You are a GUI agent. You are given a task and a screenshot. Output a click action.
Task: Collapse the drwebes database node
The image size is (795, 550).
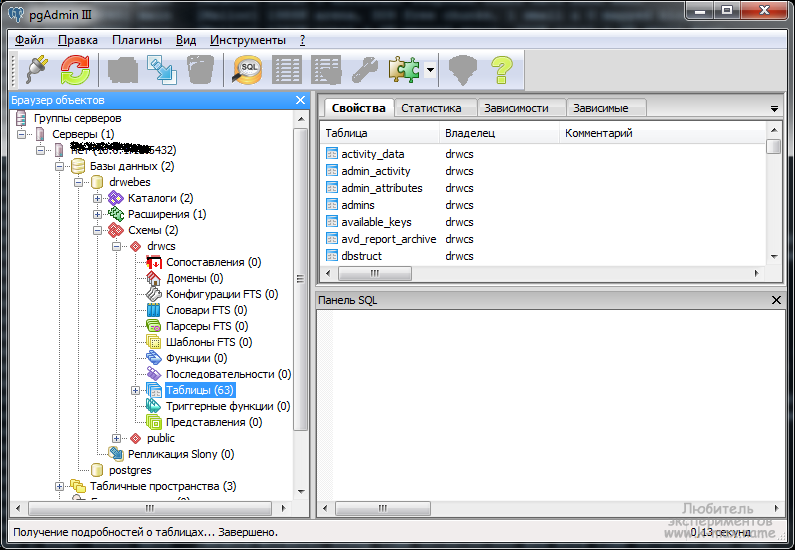click(x=79, y=182)
